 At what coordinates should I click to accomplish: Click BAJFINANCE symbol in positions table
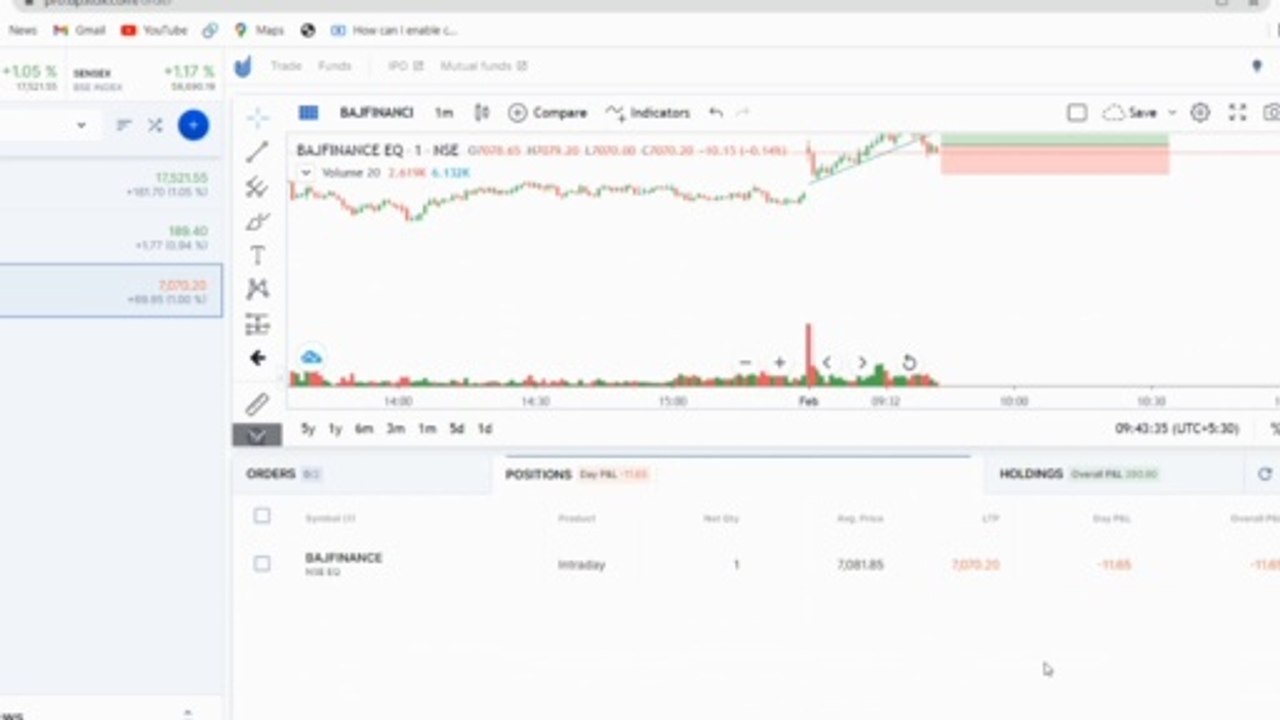pos(344,558)
